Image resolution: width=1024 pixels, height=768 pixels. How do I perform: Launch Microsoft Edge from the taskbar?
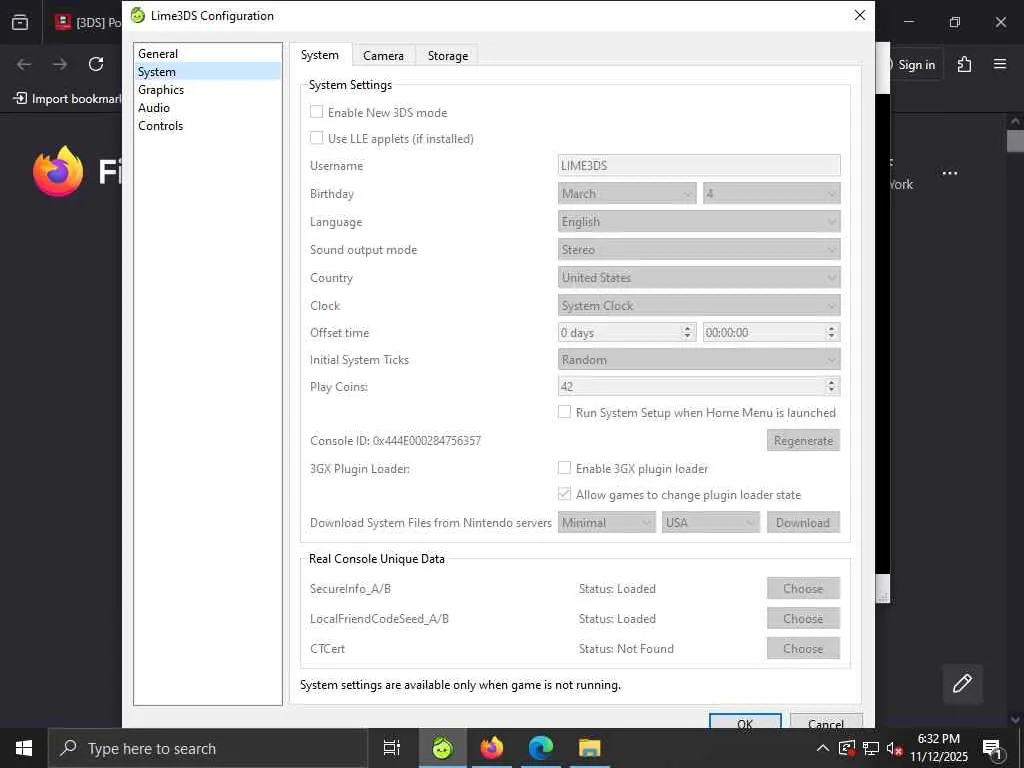[x=541, y=748]
